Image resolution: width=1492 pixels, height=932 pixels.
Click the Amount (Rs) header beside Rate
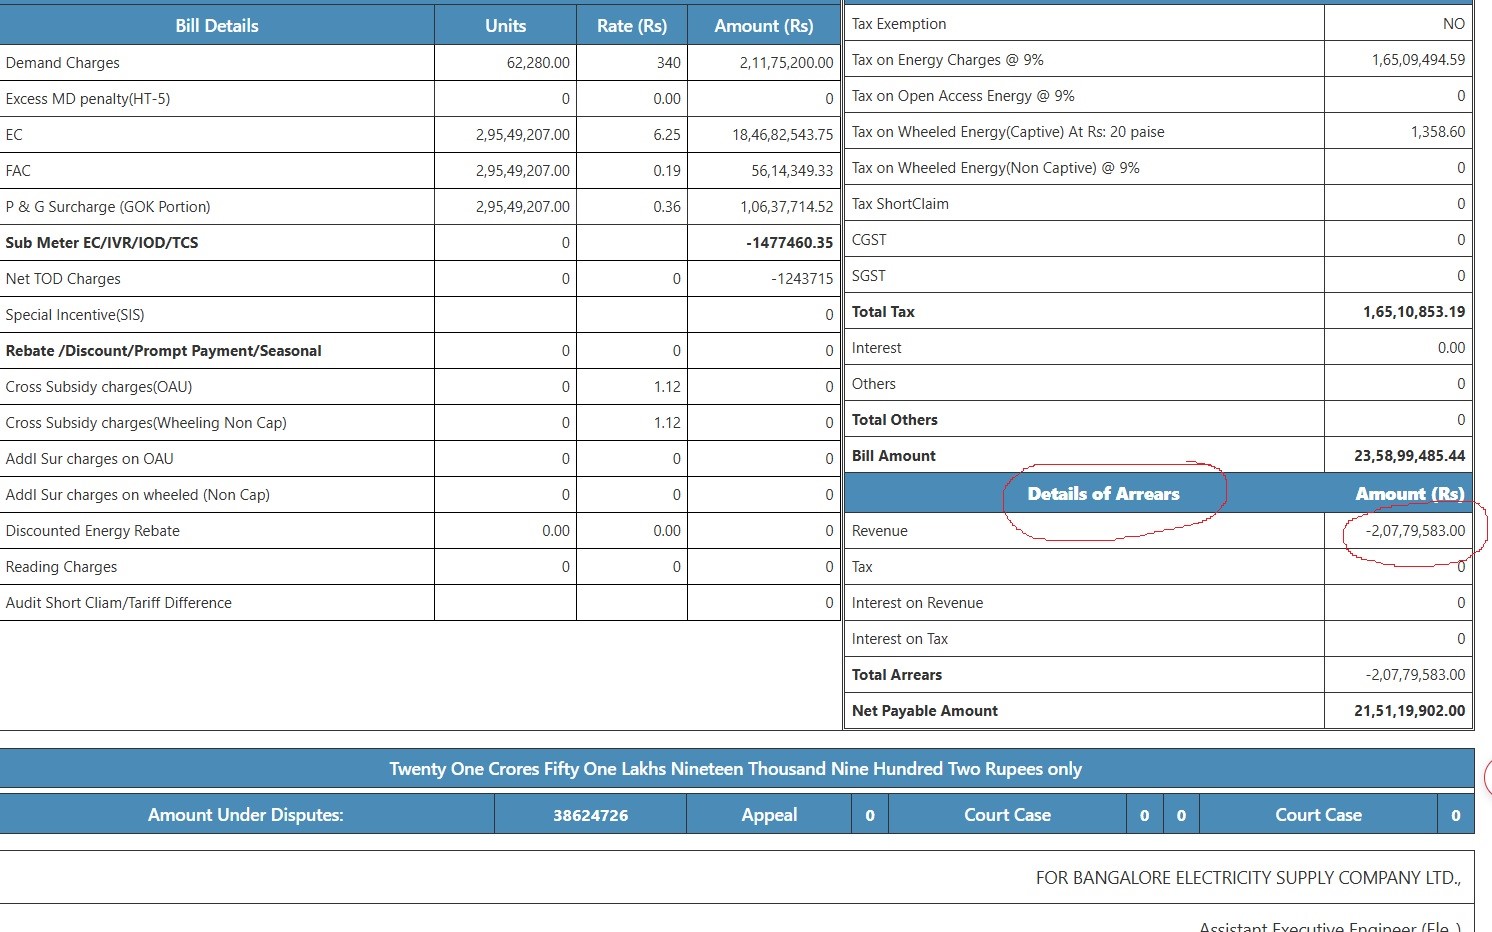point(764,26)
